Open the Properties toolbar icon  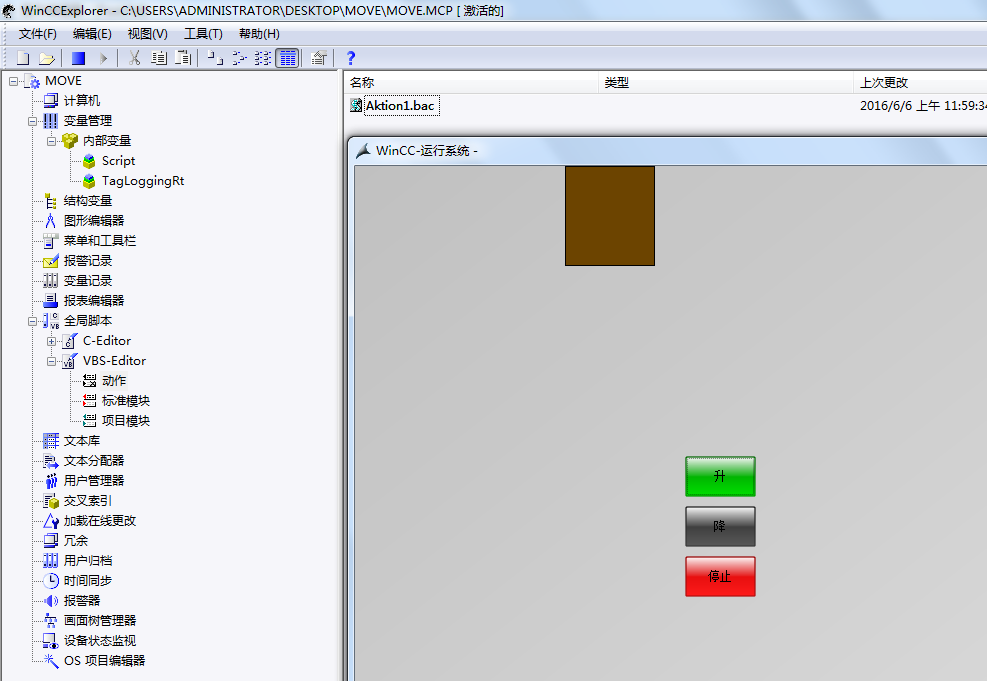coord(319,58)
